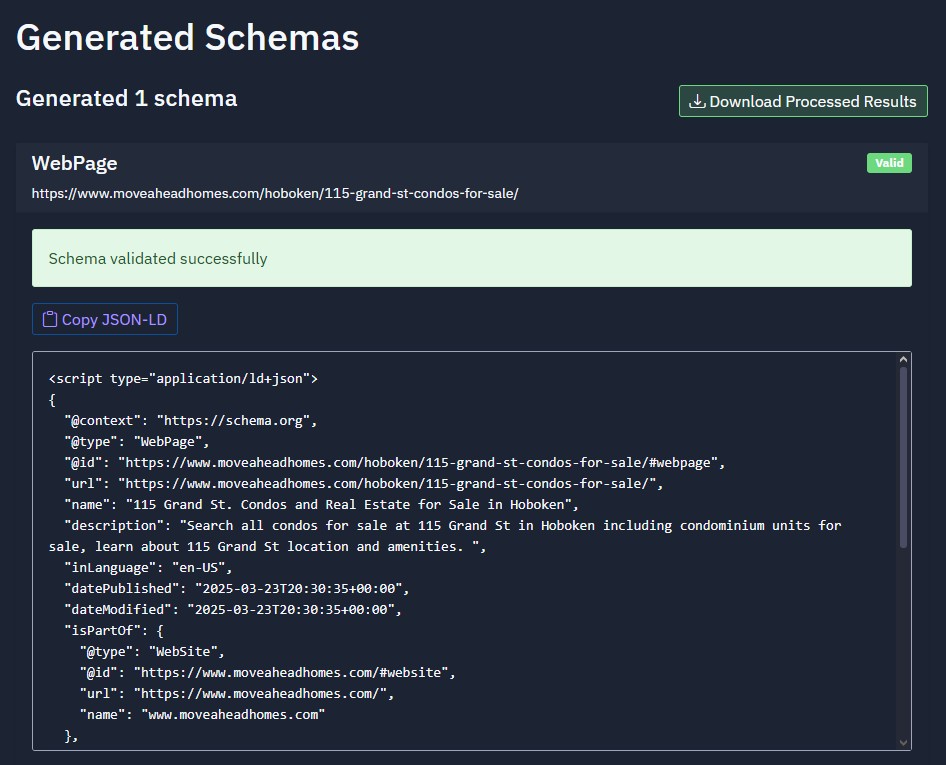Click the 'WebPage' schema heading
Image resolution: width=946 pixels, height=765 pixels.
click(74, 163)
